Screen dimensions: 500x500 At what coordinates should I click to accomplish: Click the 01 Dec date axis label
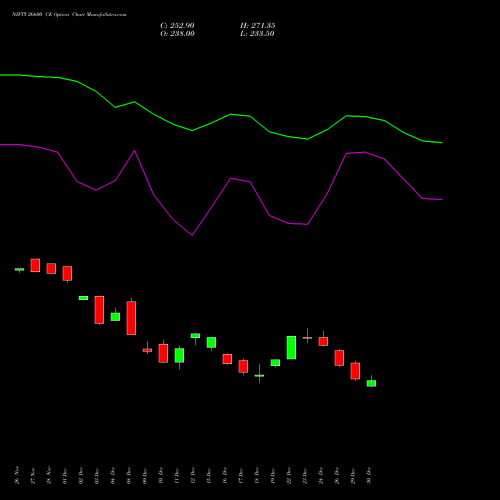point(65,476)
